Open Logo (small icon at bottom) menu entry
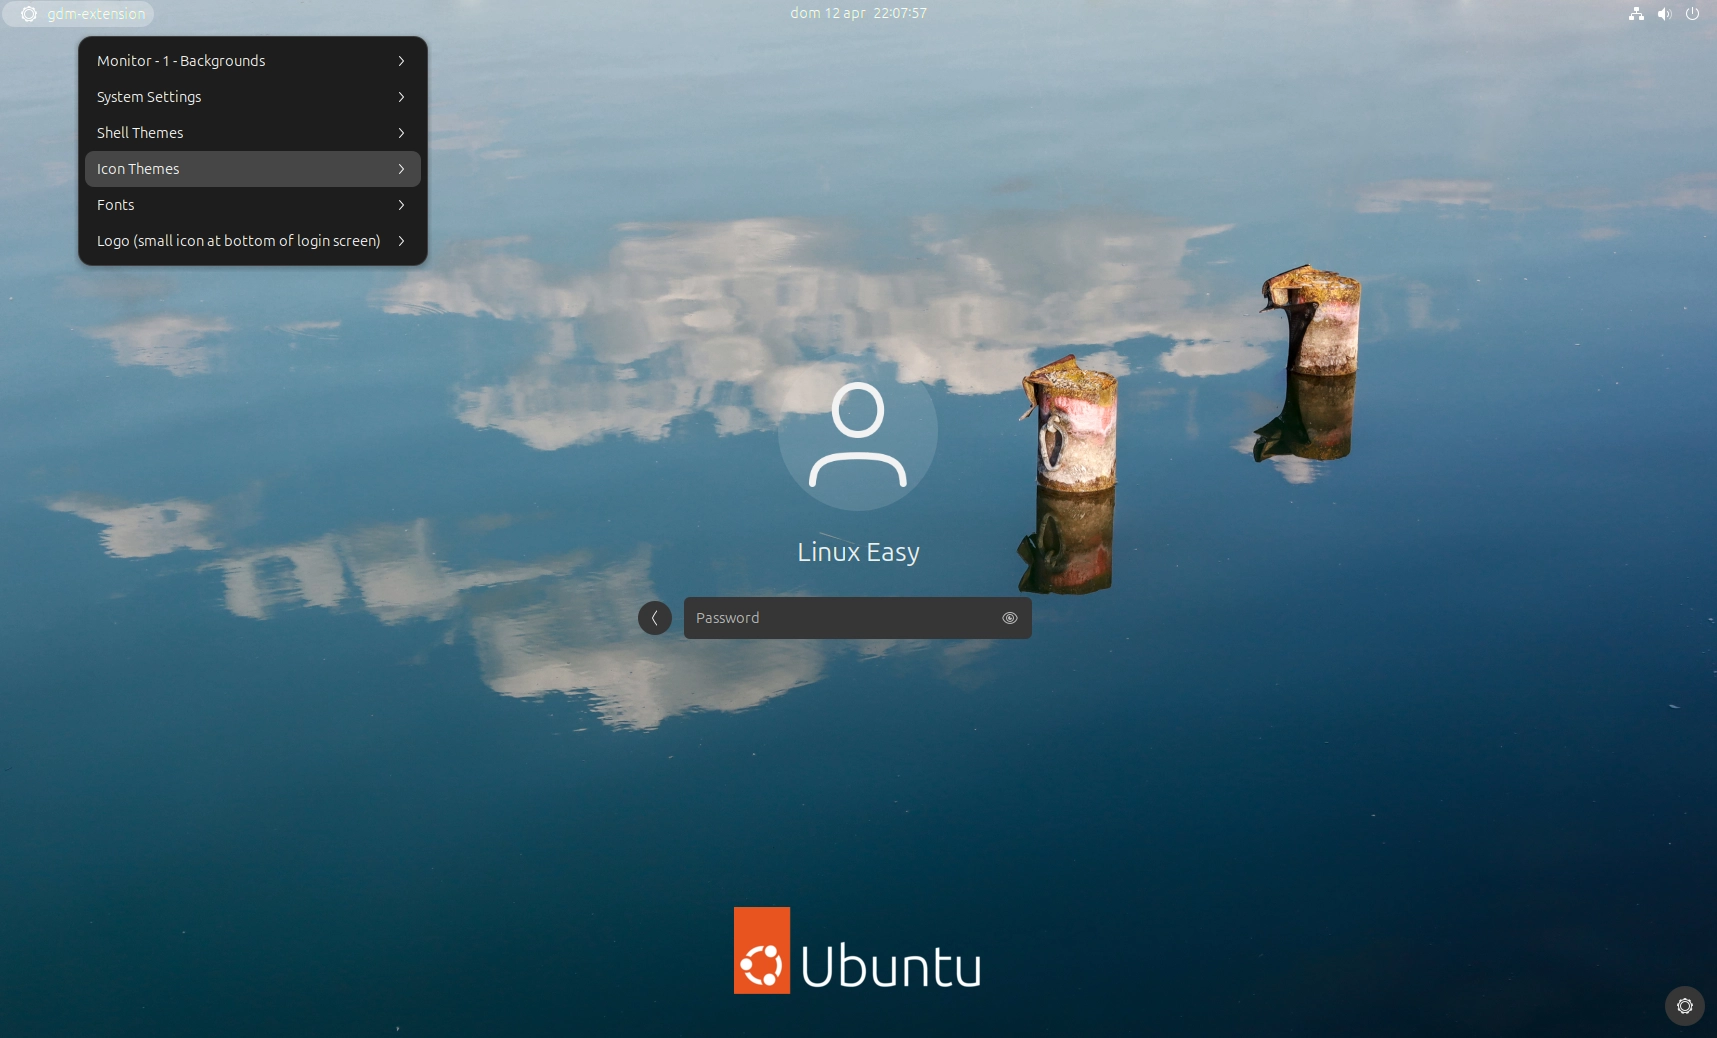The image size is (1717, 1038). 238,241
